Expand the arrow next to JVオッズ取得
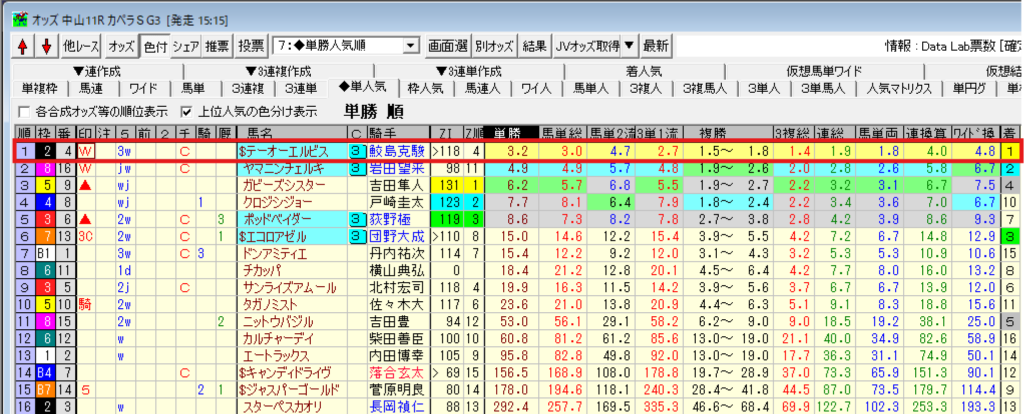 pos(629,46)
